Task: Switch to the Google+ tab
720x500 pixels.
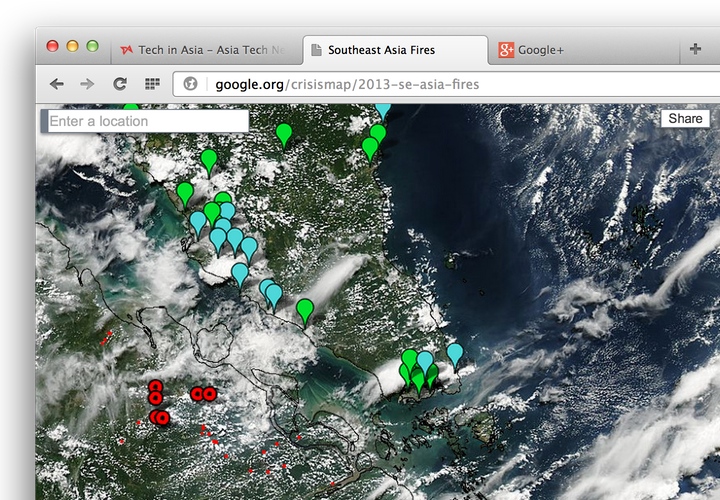Action: (583, 50)
